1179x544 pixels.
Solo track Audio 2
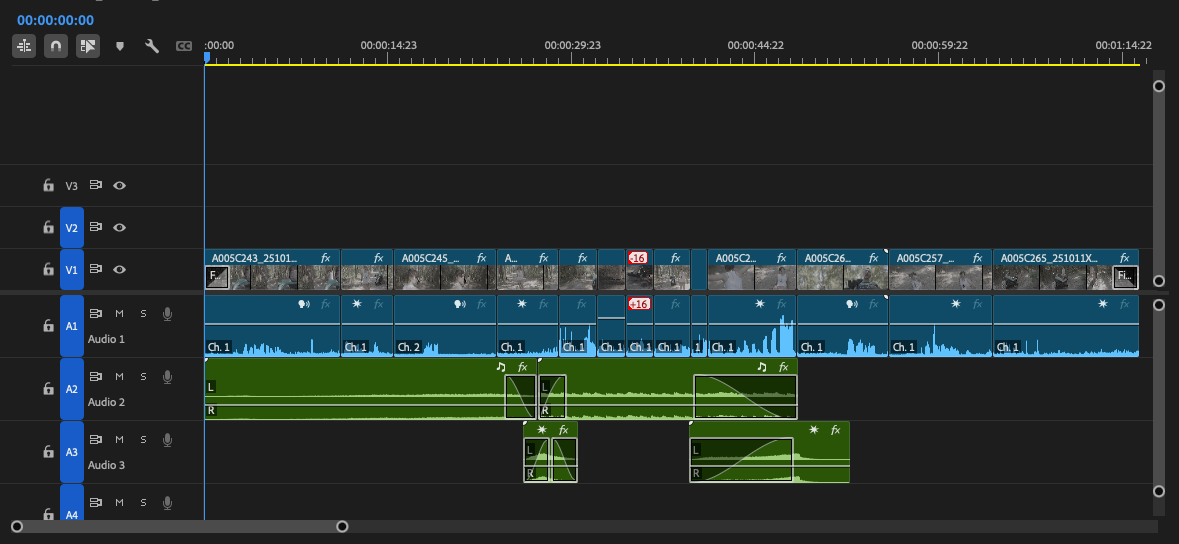coord(143,376)
